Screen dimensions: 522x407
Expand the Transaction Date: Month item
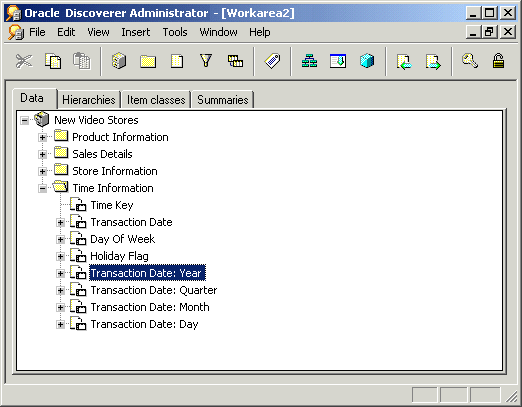click(60, 307)
